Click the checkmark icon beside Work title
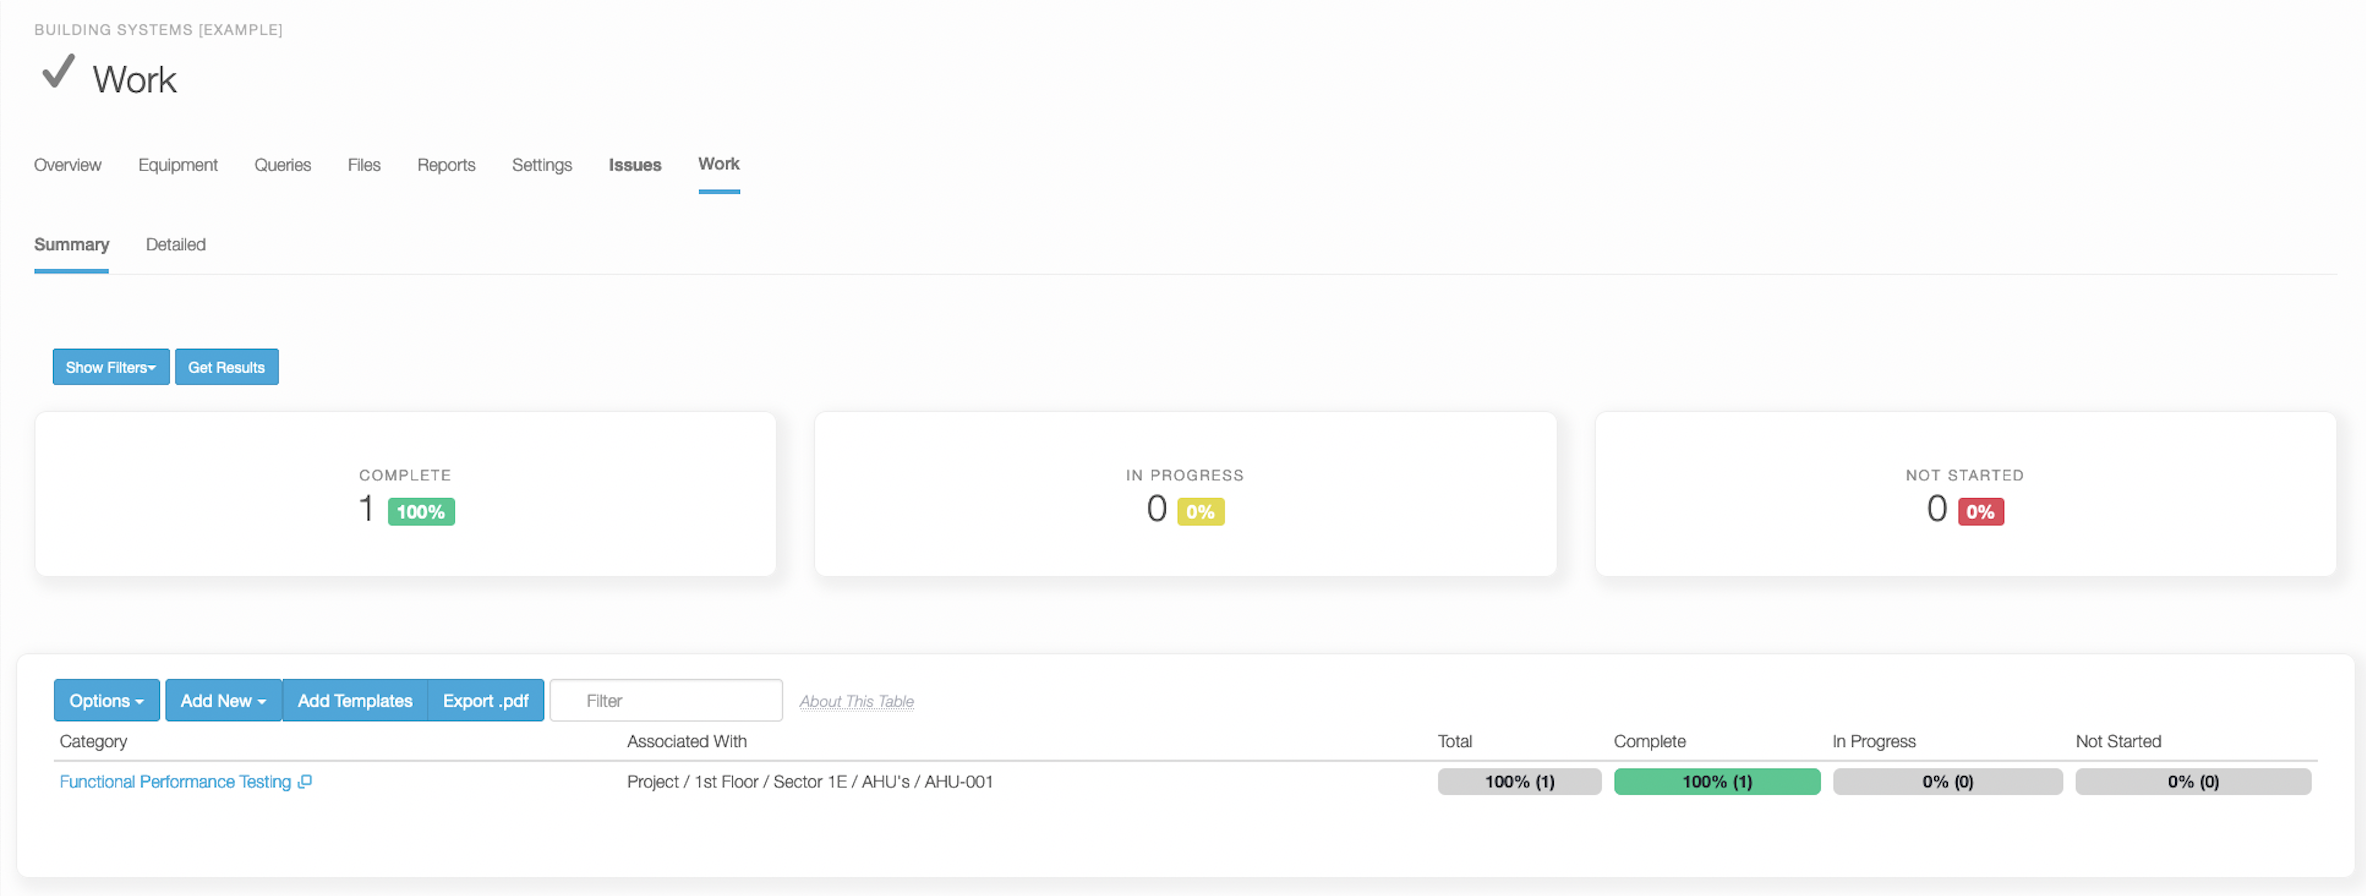The height and width of the screenshot is (896, 2366). point(58,72)
